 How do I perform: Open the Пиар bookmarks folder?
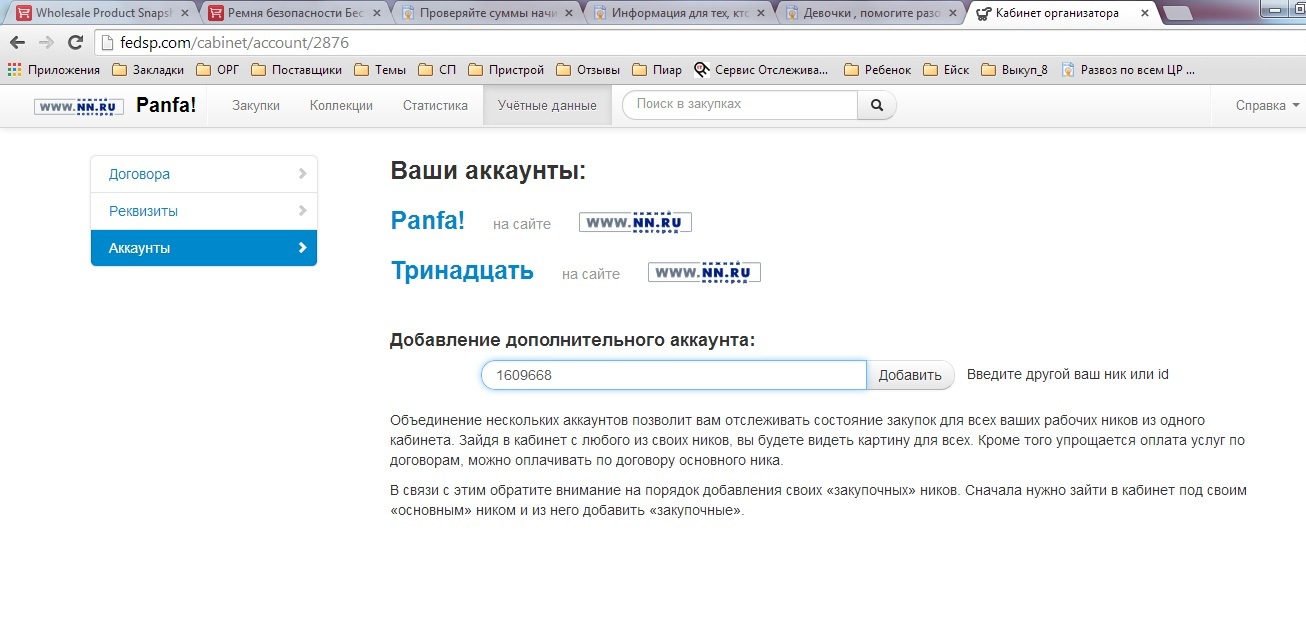point(657,70)
